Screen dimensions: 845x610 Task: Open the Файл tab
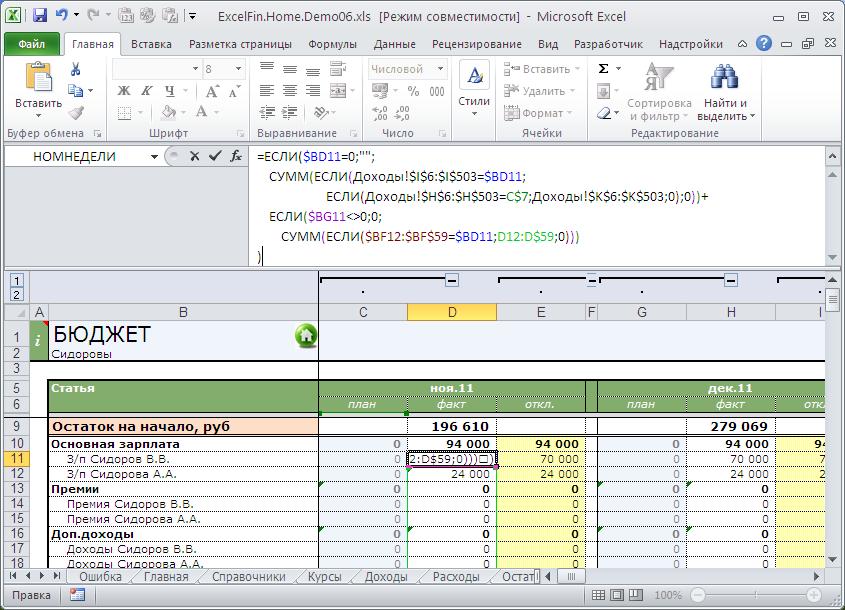(x=31, y=44)
